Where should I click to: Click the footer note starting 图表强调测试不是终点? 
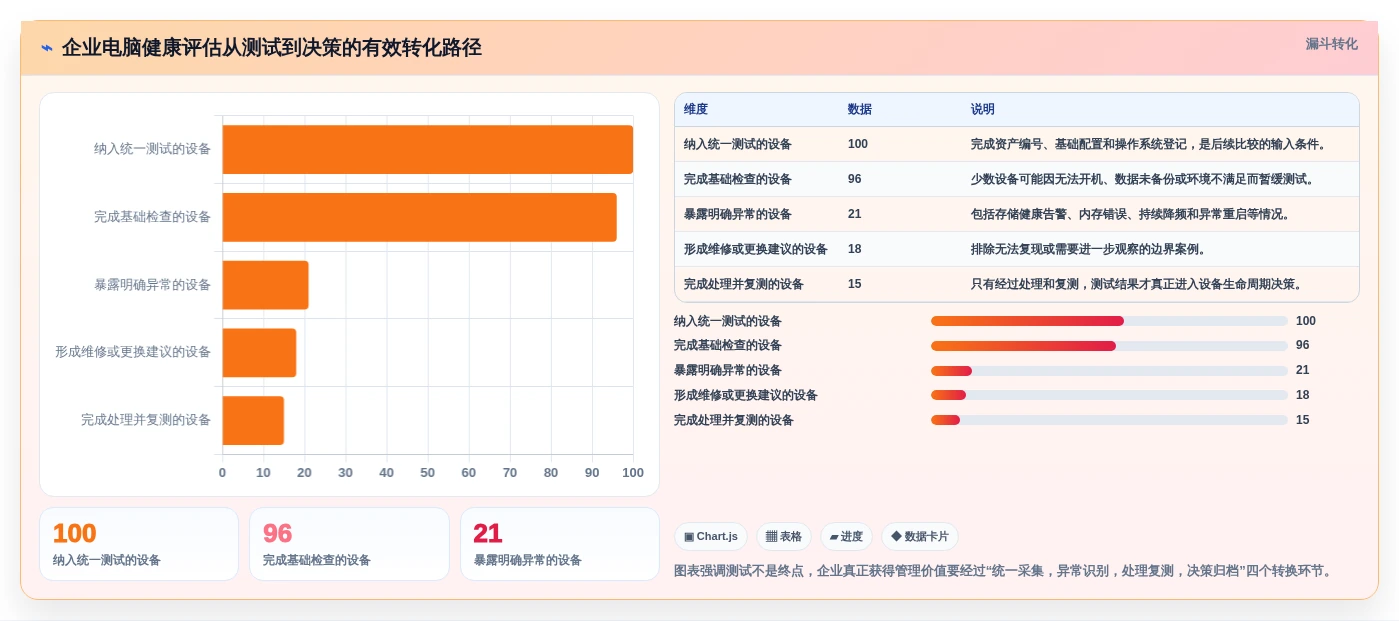pyautogui.click(x=1005, y=571)
